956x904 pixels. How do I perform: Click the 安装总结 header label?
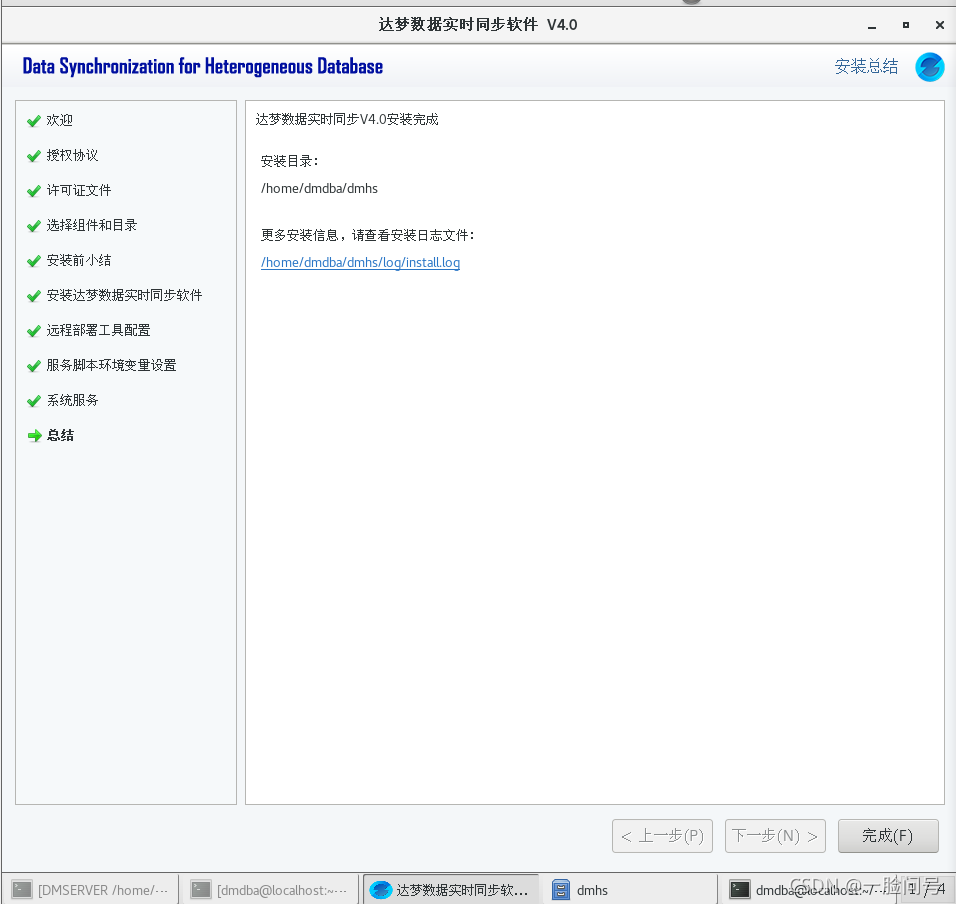[x=866, y=66]
